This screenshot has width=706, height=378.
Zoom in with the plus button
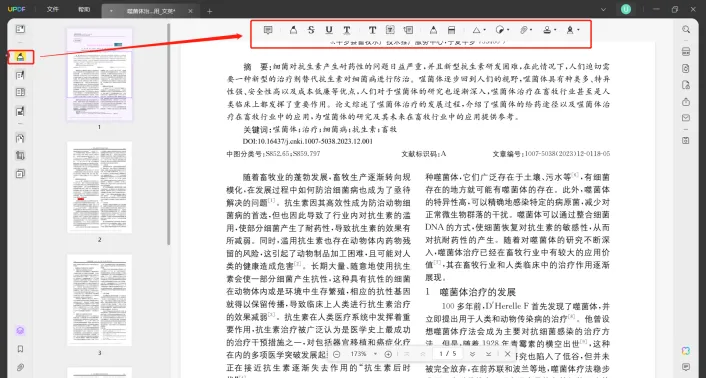click(x=388, y=354)
